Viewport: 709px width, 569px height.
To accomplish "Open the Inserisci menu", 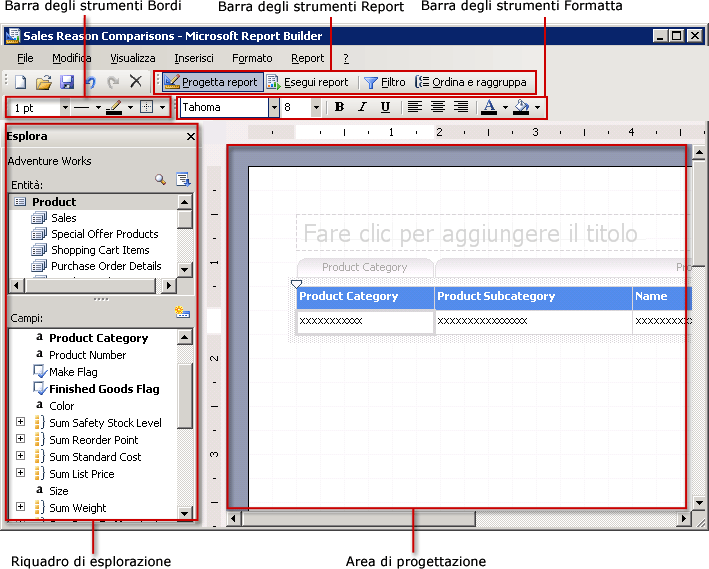I will [193, 58].
